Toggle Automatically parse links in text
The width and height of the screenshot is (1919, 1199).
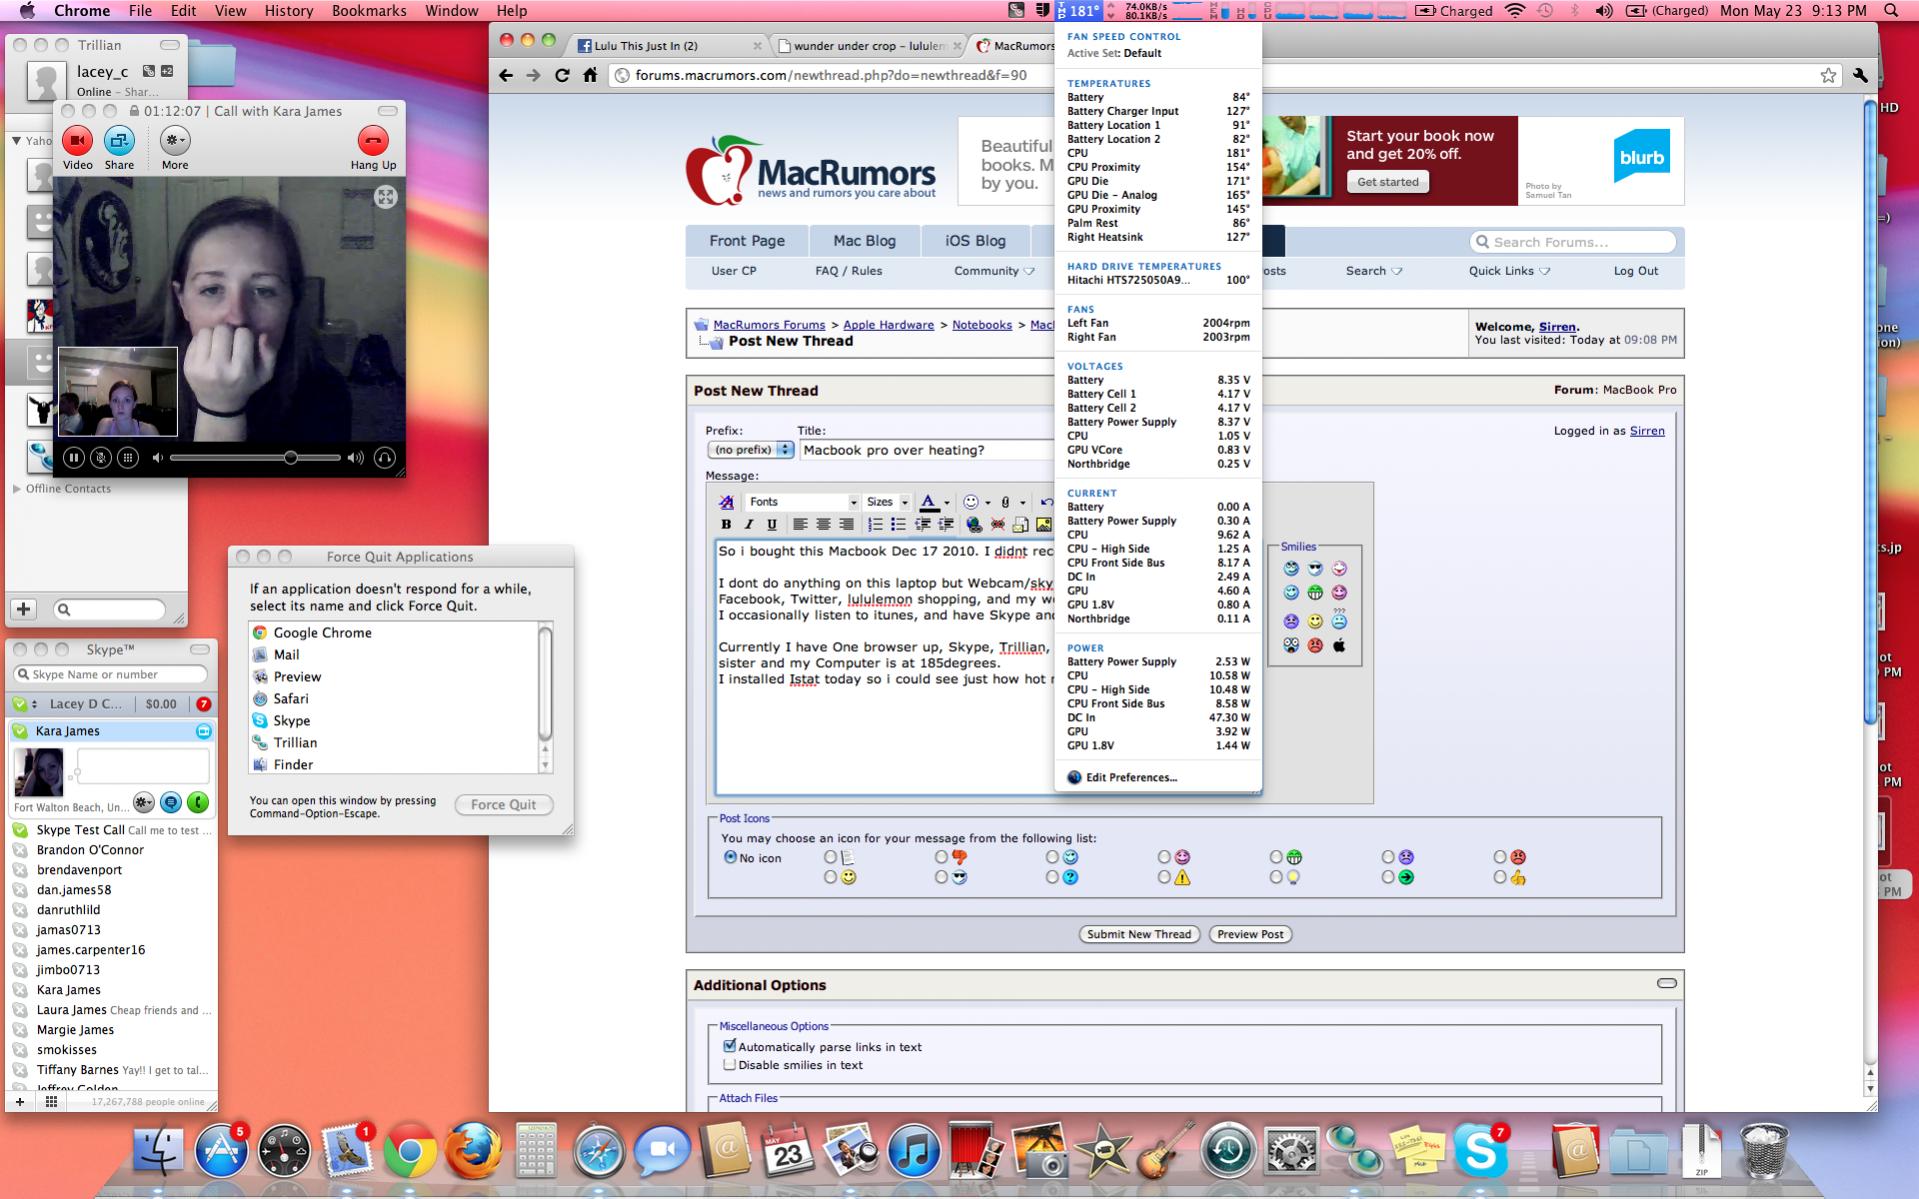click(x=730, y=1046)
